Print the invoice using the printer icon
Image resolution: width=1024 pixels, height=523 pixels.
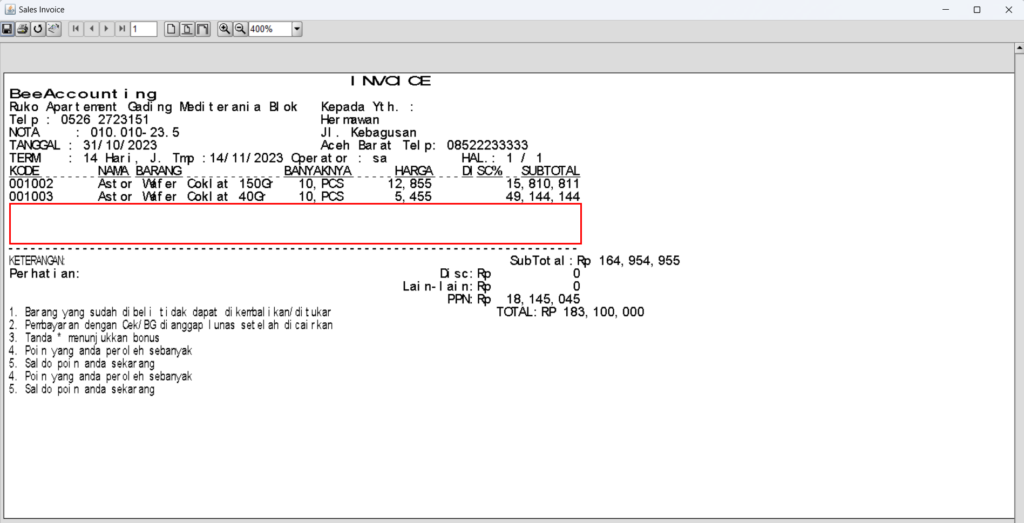[x=23, y=30]
